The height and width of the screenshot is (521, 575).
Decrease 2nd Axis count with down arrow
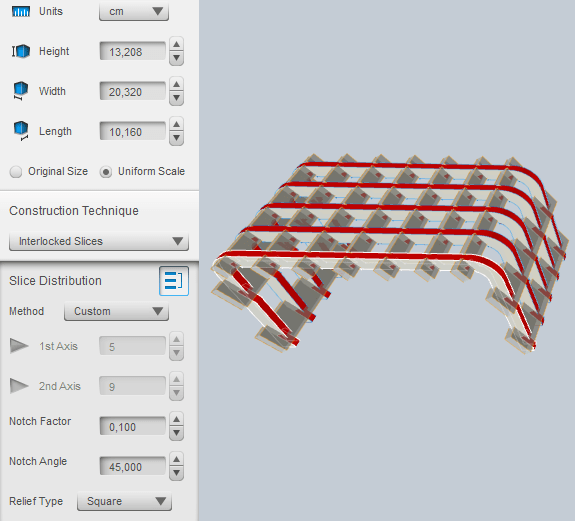176,393
